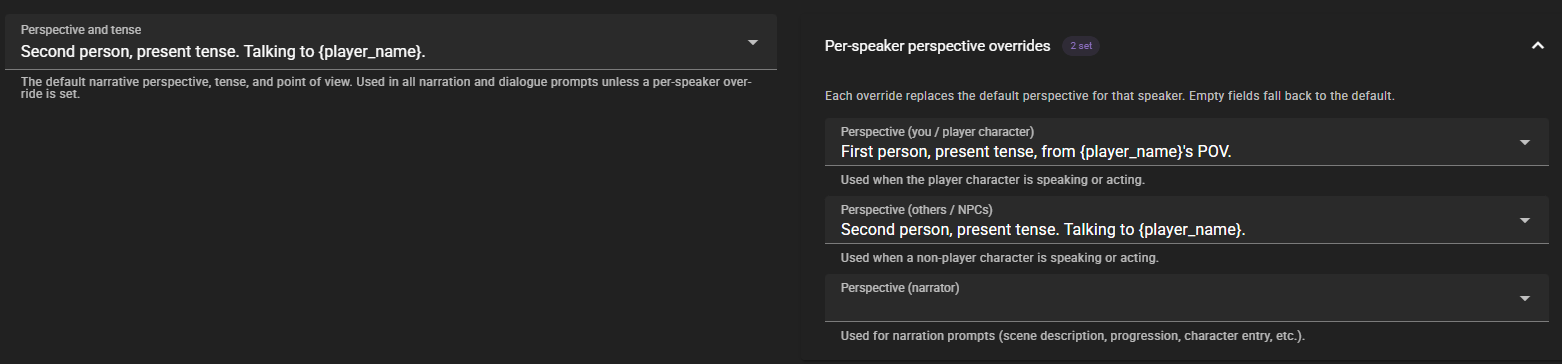The image size is (1562, 364).
Task: Open the player character perspective dropdown arrow
Action: pyautogui.click(x=1525, y=142)
